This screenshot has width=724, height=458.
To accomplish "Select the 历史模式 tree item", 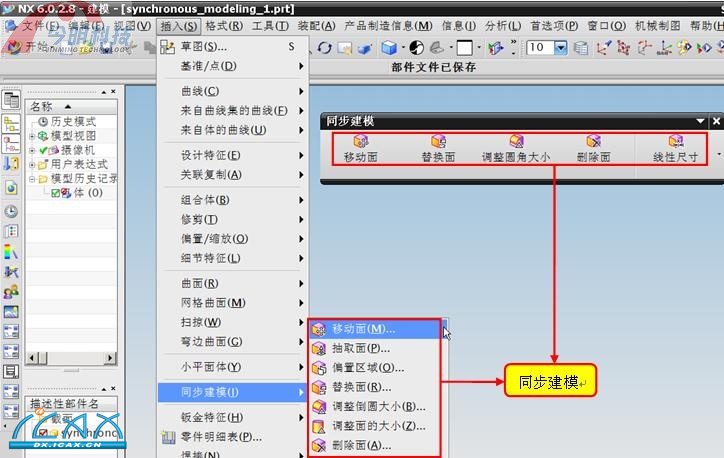I will coord(73,122).
